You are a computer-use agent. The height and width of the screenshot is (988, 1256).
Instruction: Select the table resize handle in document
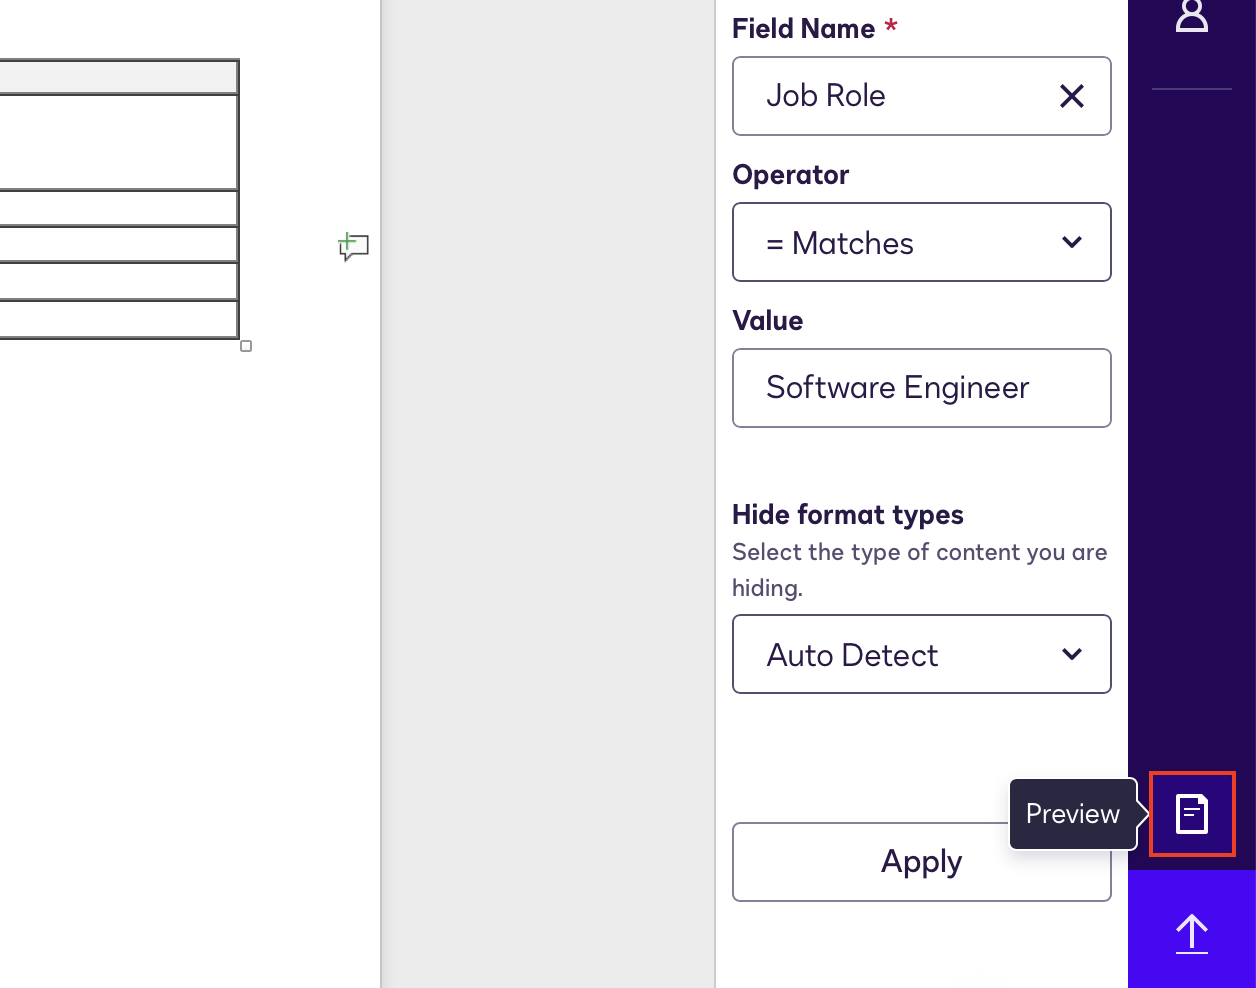(246, 346)
